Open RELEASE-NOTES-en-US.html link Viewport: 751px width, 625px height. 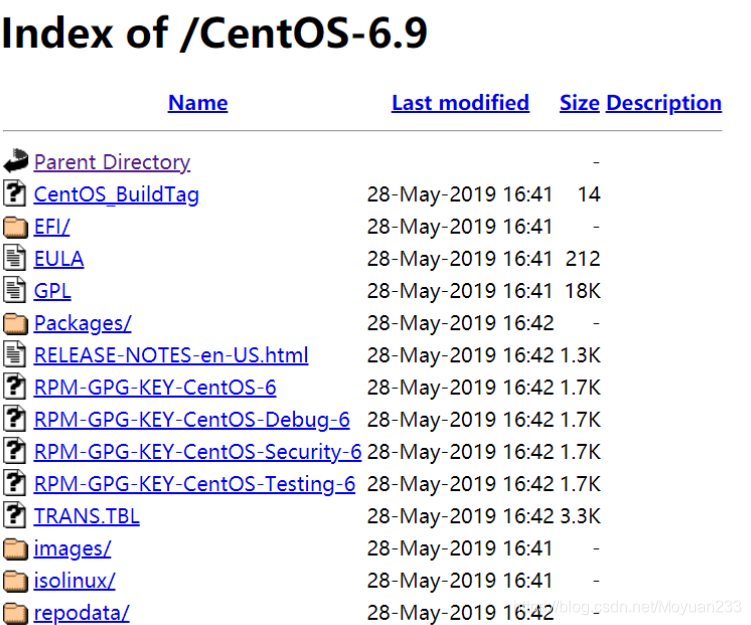point(171,355)
